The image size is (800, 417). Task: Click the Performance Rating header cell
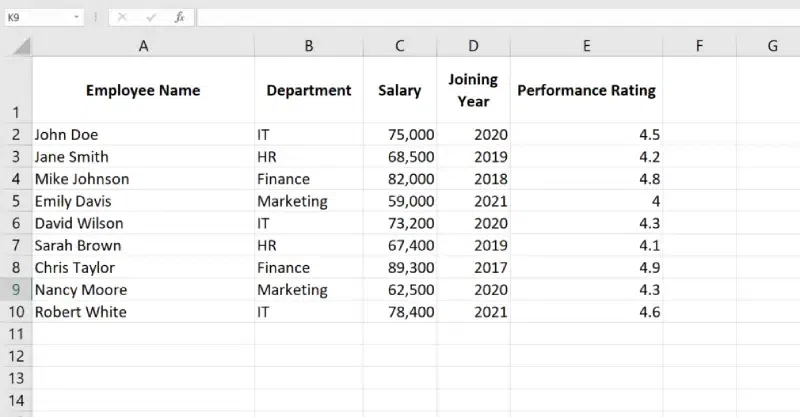587,90
